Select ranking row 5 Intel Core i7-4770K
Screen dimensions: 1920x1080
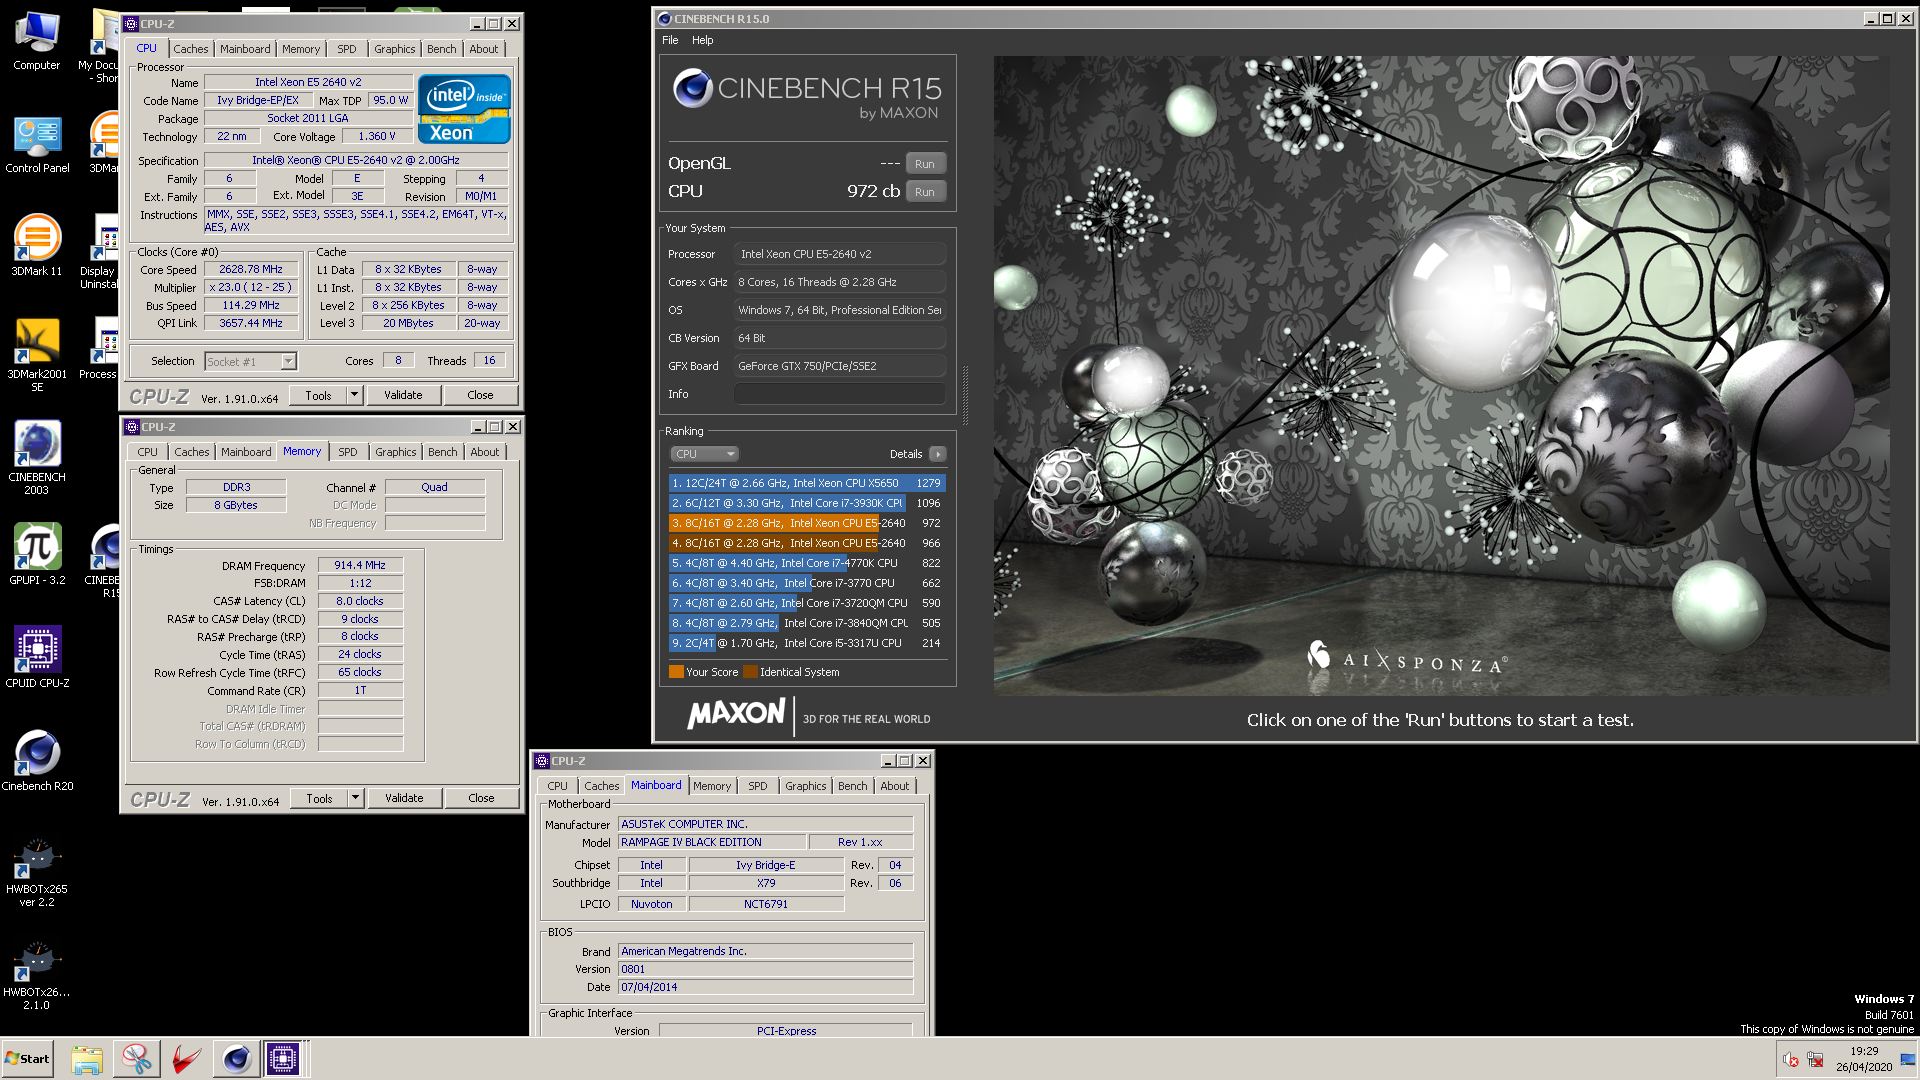[x=806, y=563]
